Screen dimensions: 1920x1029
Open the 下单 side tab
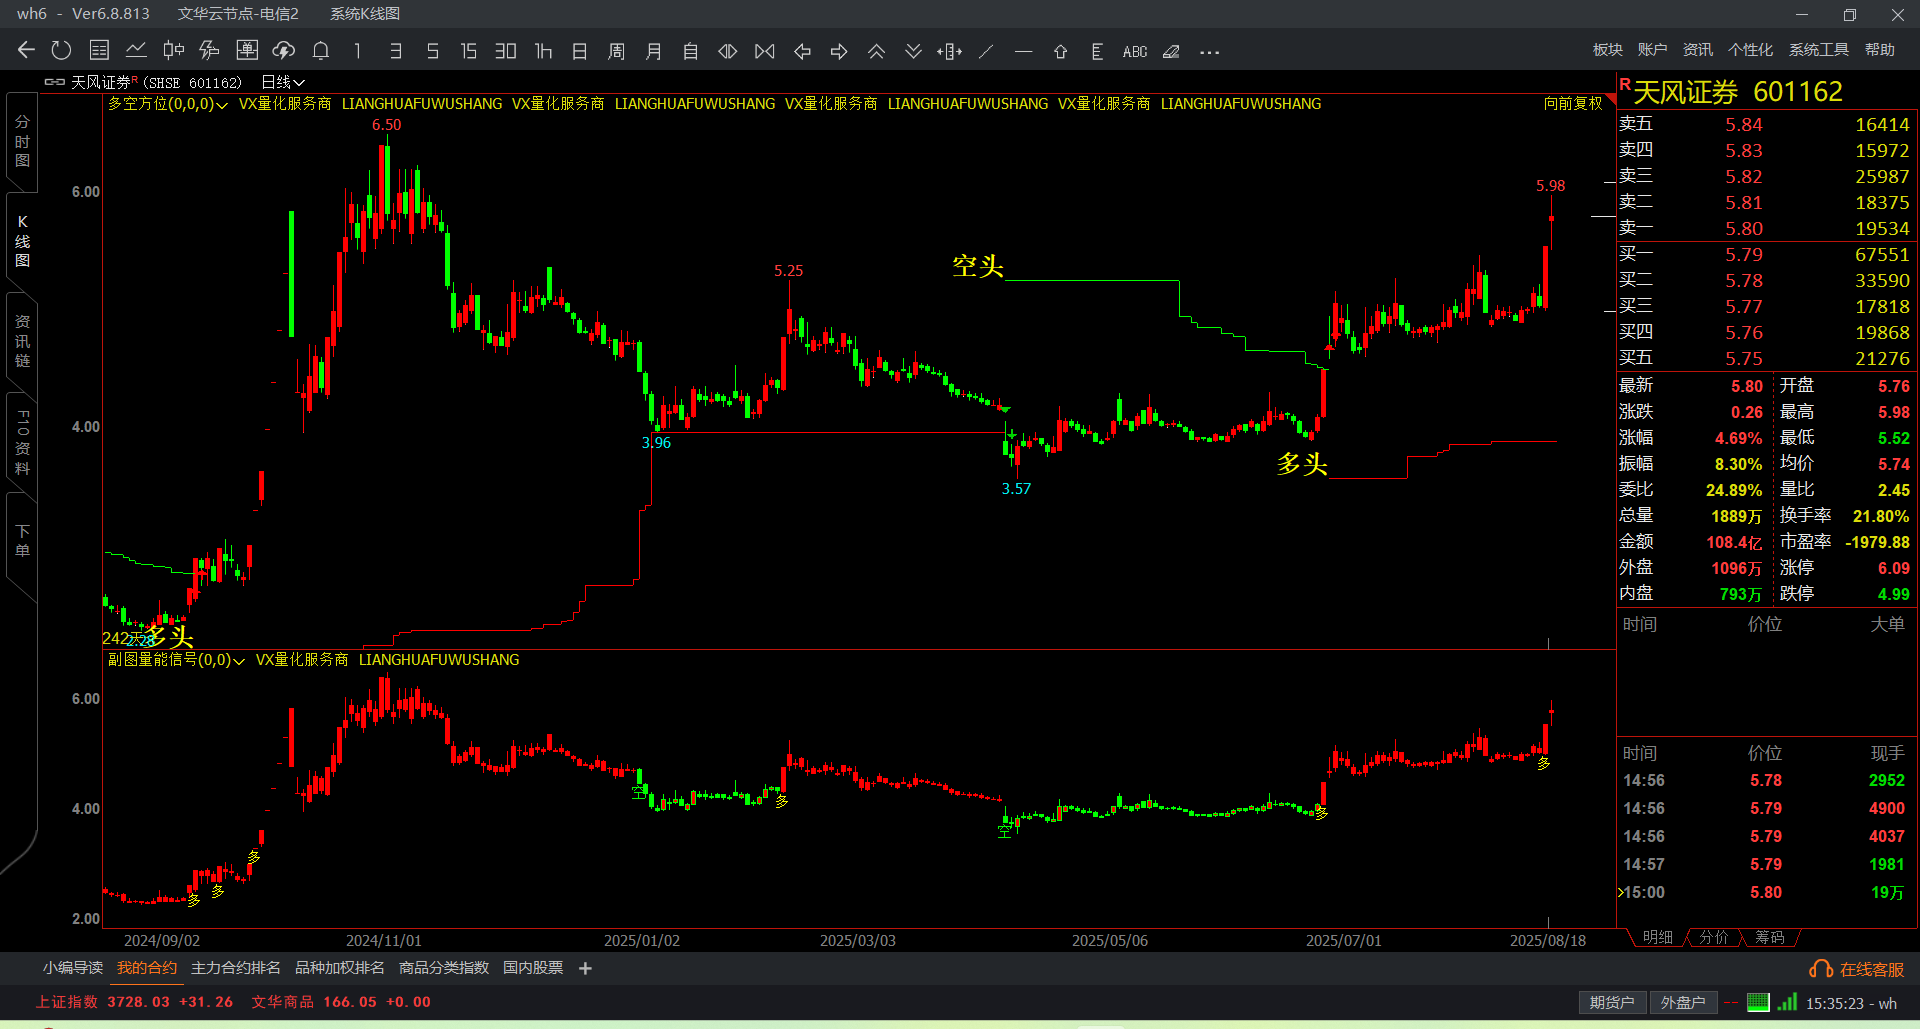22,540
